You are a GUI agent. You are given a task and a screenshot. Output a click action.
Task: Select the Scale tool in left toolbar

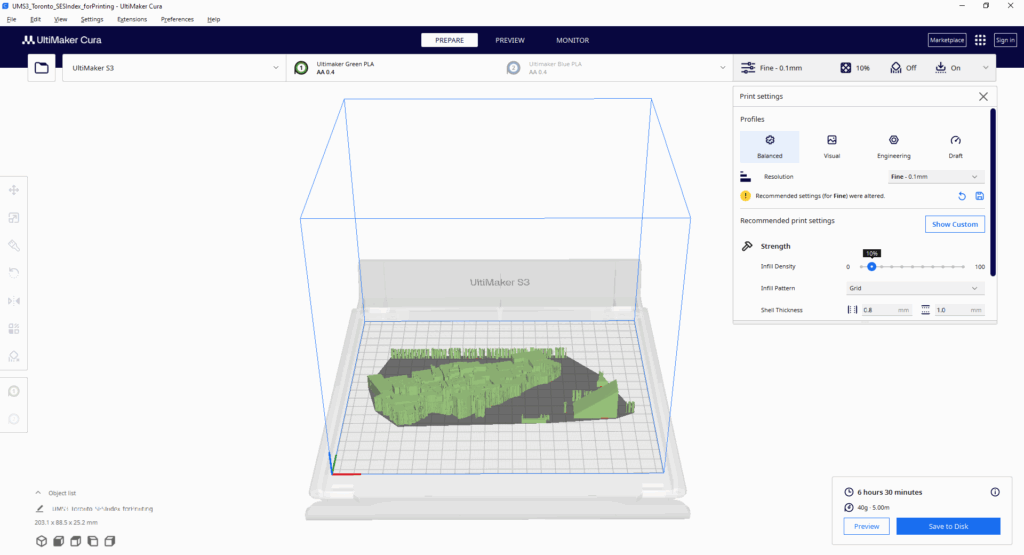tap(14, 217)
